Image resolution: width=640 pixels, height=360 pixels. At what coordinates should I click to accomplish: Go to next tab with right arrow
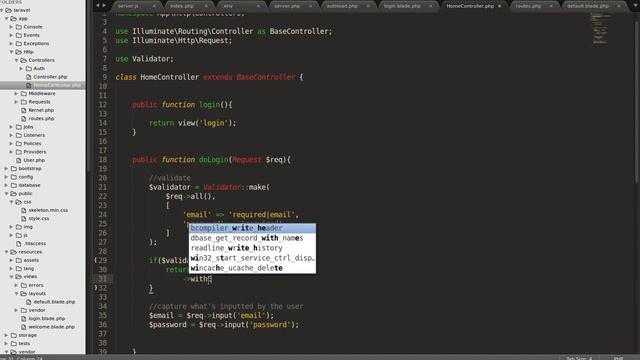pyautogui.click(x=104, y=6)
